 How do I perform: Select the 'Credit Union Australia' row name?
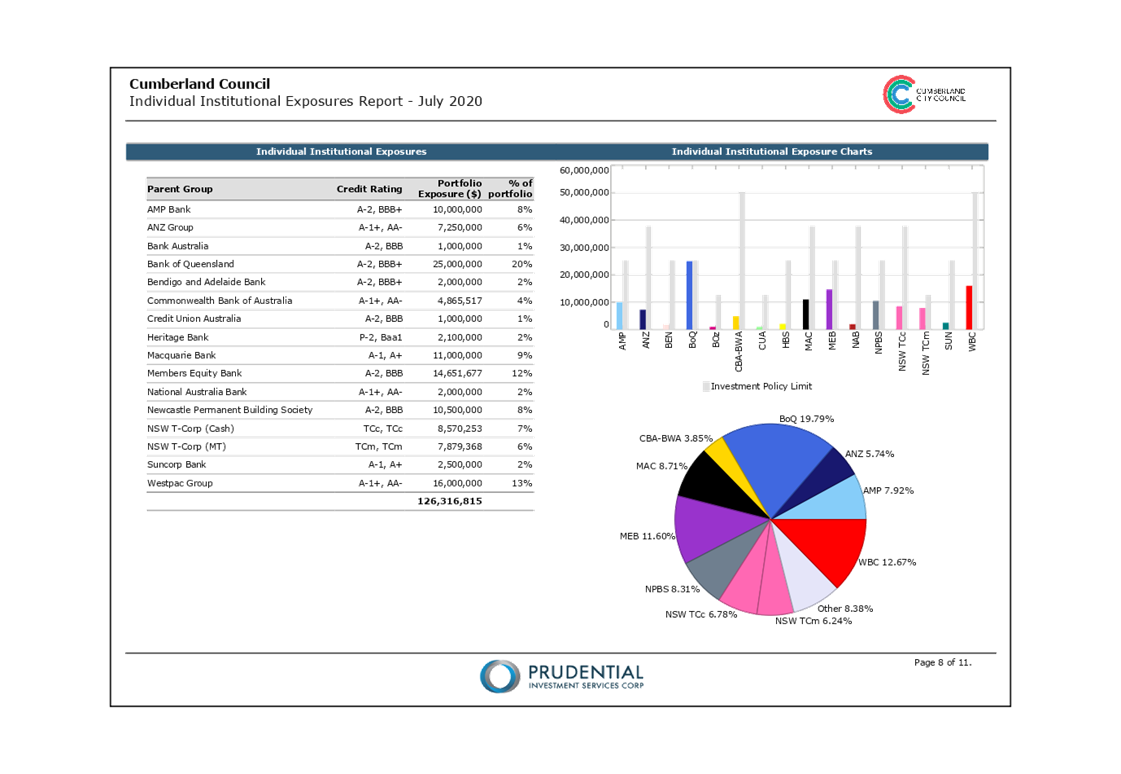[x=194, y=319]
